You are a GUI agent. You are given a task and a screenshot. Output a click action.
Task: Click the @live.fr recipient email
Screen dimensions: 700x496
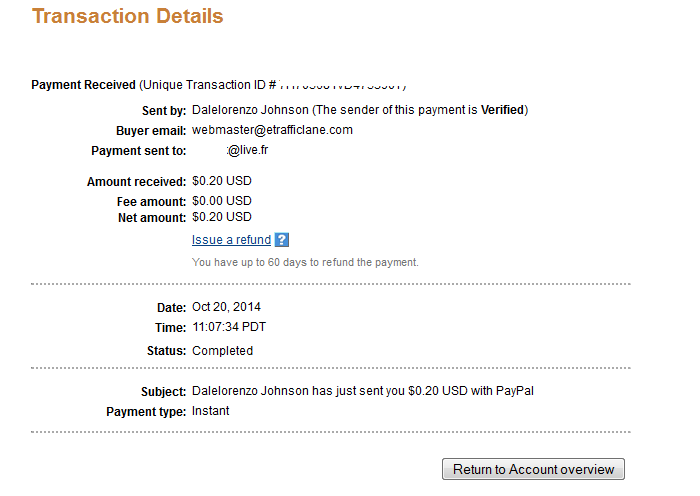[247, 150]
